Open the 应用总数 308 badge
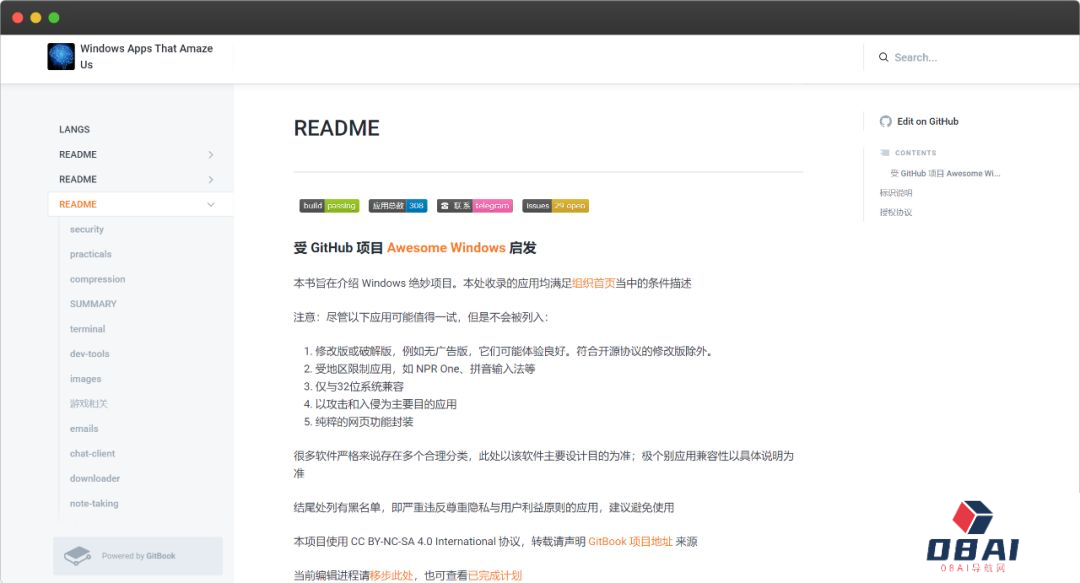This screenshot has height=583, width=1080. pos(398,205)
